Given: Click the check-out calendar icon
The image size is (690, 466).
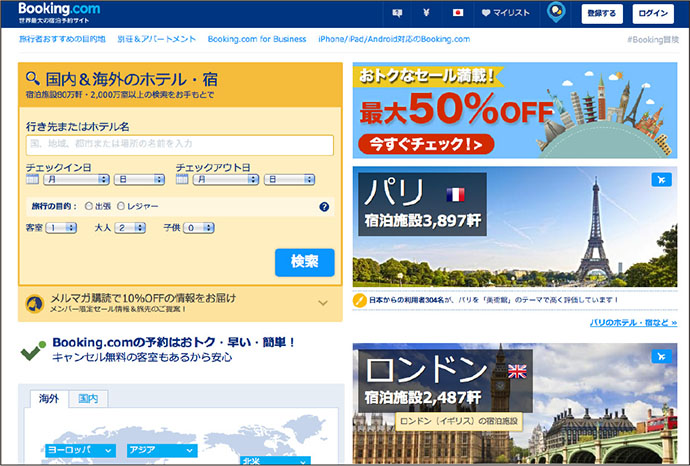Looking at the screenshot, I should click(x=182, y=179).
